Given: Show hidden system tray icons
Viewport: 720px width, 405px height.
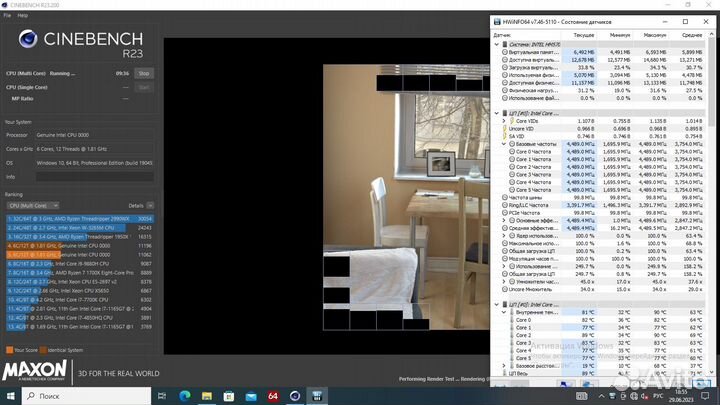Looking at the screenshot, I should click(601, 396).
